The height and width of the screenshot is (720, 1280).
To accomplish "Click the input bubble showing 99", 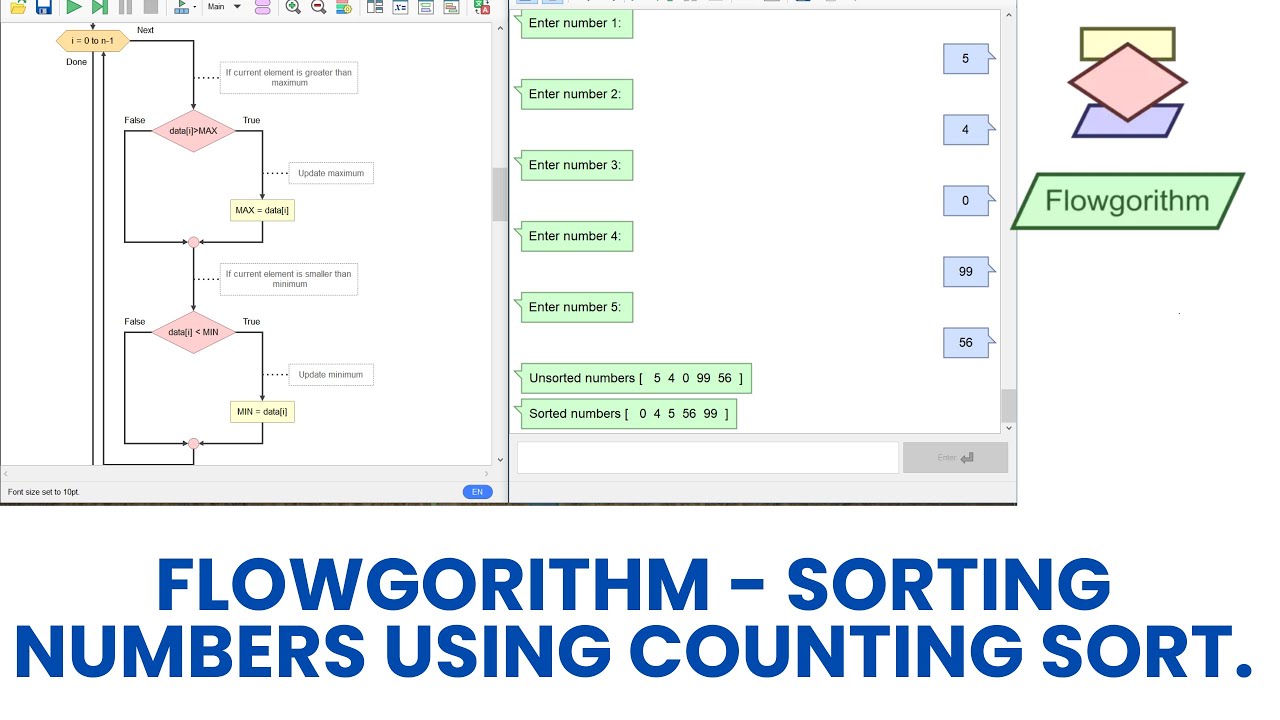I will click(968, 272).
